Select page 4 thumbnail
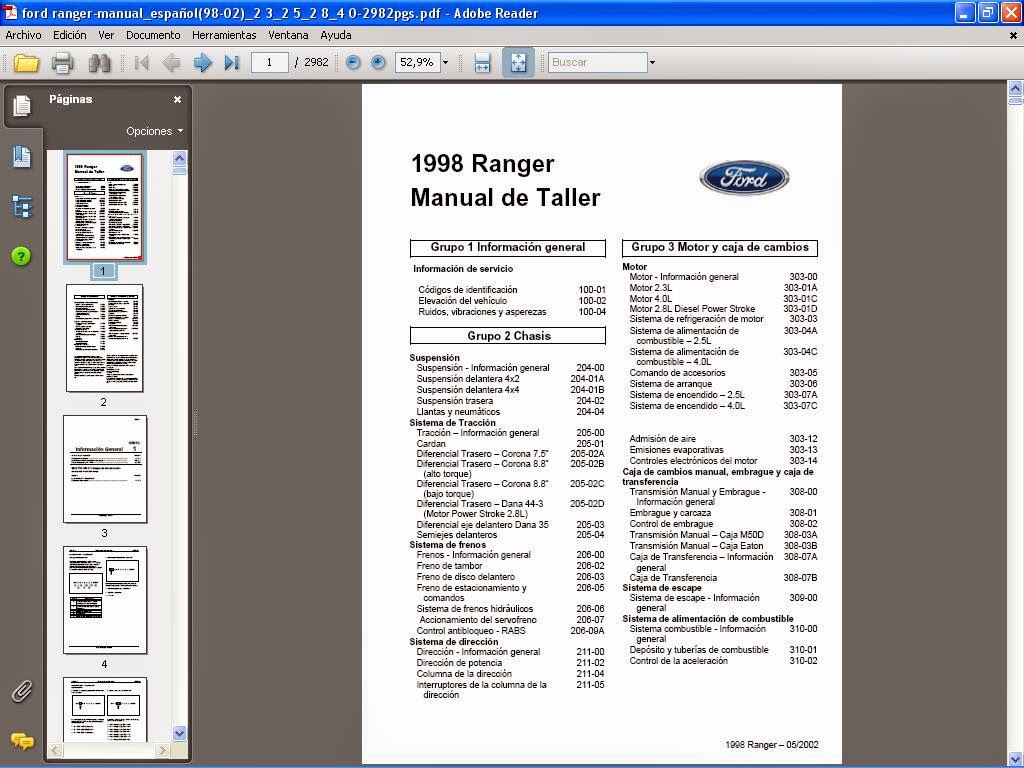This screenshot has width=1024, height=768. [104, 600]
